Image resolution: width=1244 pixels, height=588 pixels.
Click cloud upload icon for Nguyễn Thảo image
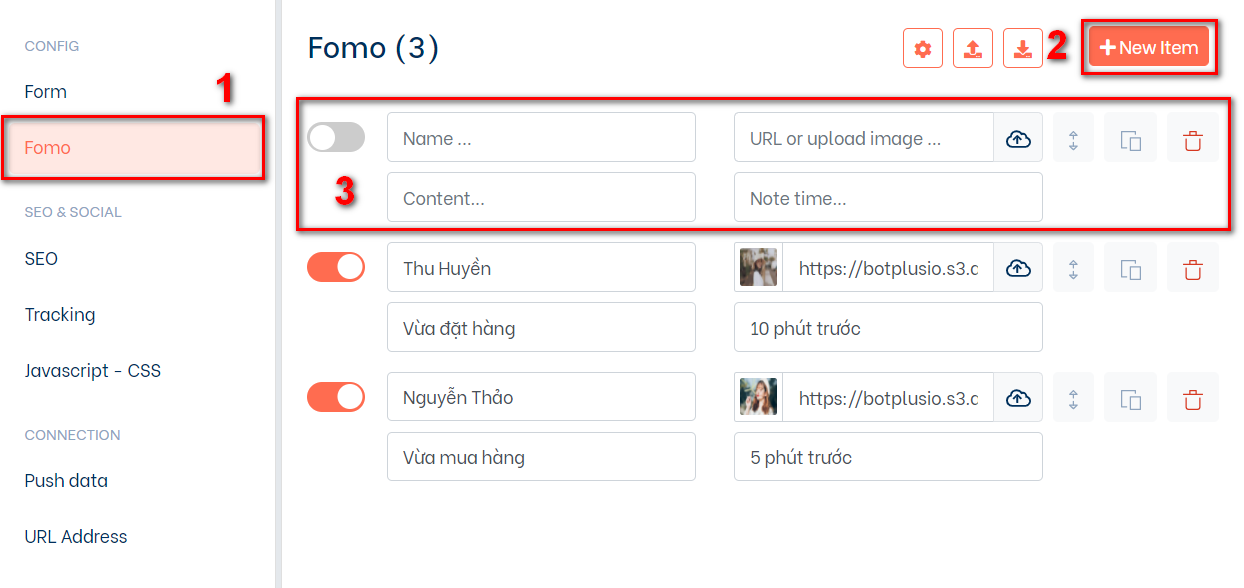(x=1018, y=398)
